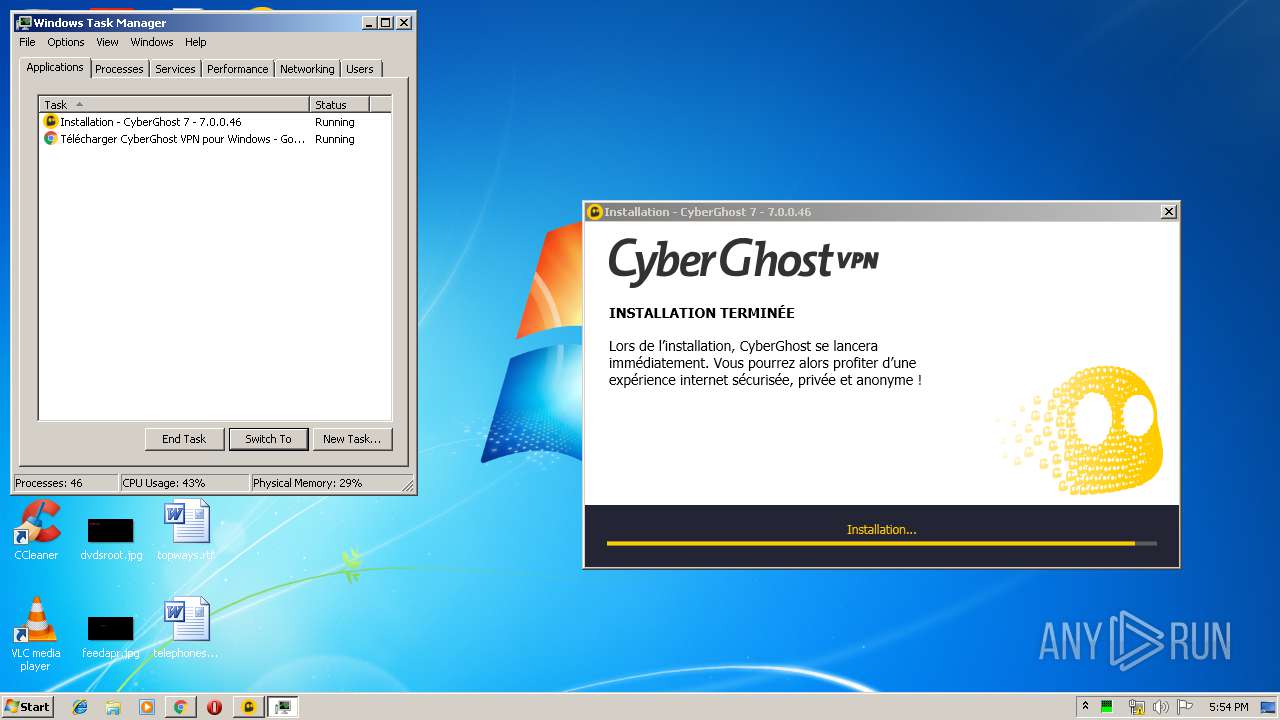Image resolution: width=1280 pixels, height=720 pixels.
Task: Switch to the Users tab
Action: [360, 69]
